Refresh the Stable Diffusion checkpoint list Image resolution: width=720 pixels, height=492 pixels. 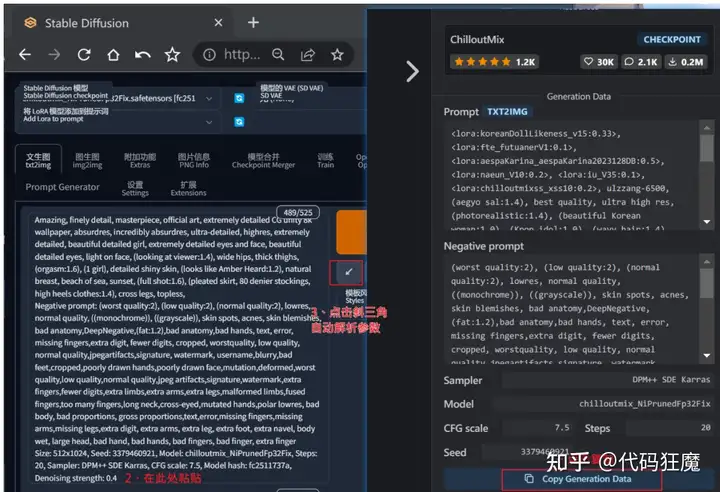click(x=239, y=98)
